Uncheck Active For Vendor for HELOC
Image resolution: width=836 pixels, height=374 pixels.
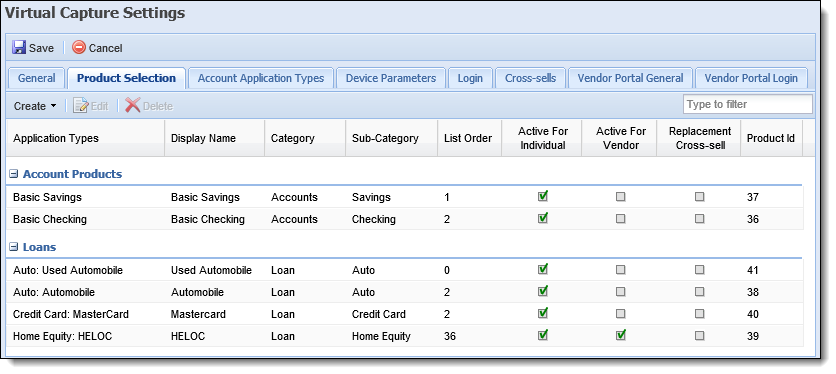[x=621, y=335]
